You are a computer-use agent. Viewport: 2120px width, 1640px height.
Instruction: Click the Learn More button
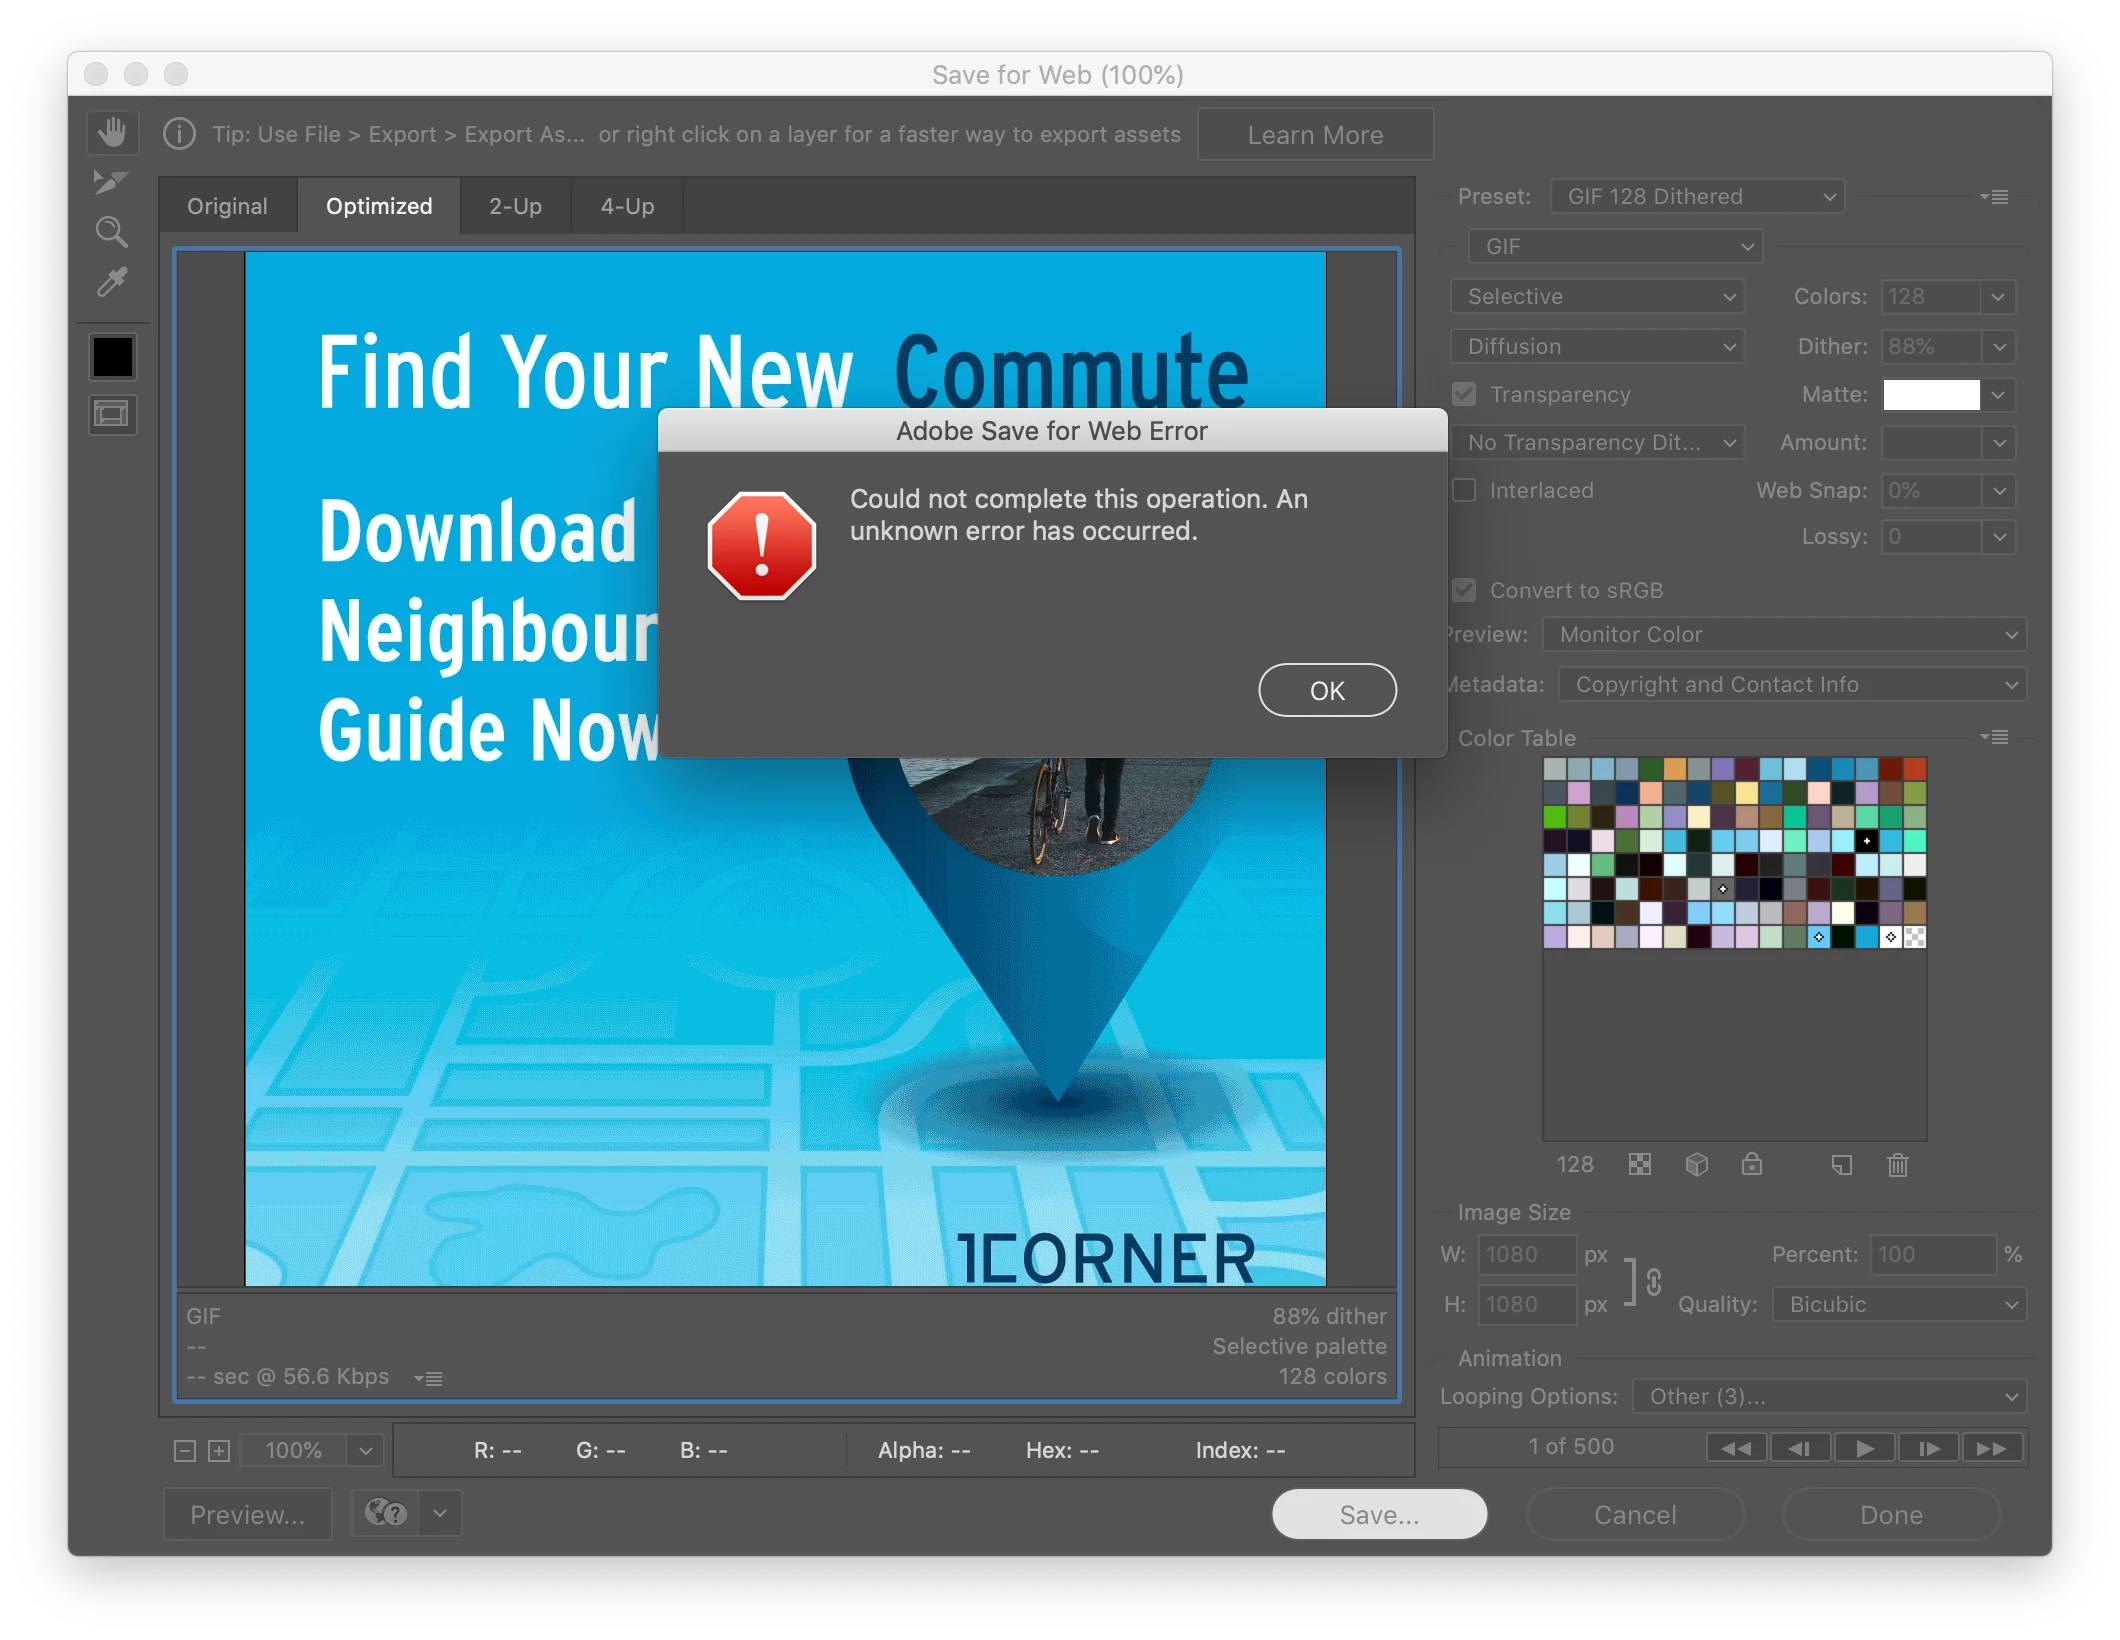tap(1314, 135)
